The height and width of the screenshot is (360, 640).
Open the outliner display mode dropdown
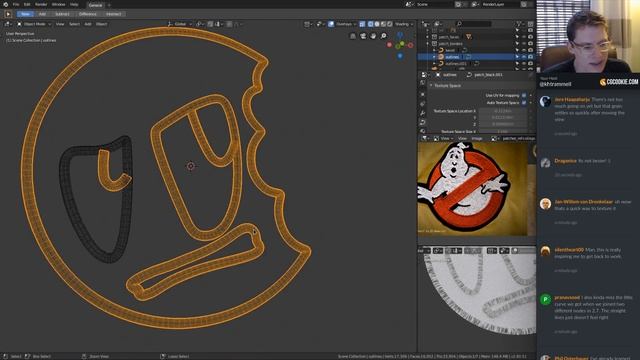439,24
